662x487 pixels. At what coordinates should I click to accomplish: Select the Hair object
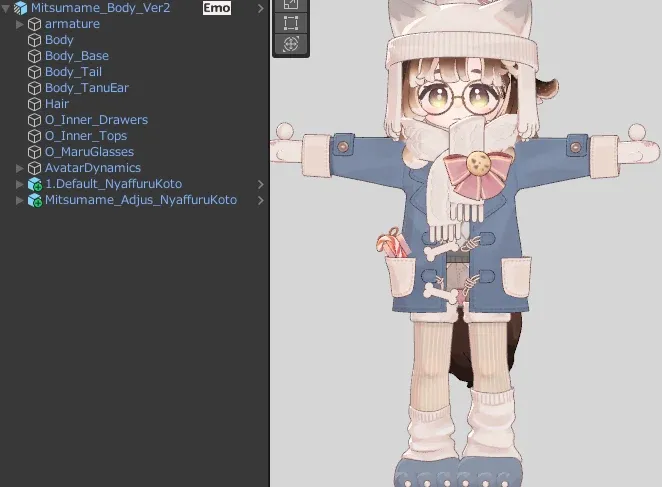point(134,104)
